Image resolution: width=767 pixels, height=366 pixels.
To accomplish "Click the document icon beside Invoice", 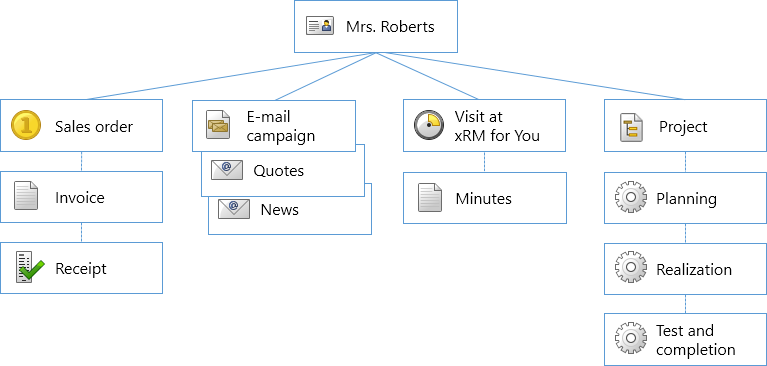I will click(x=26, y=196).
